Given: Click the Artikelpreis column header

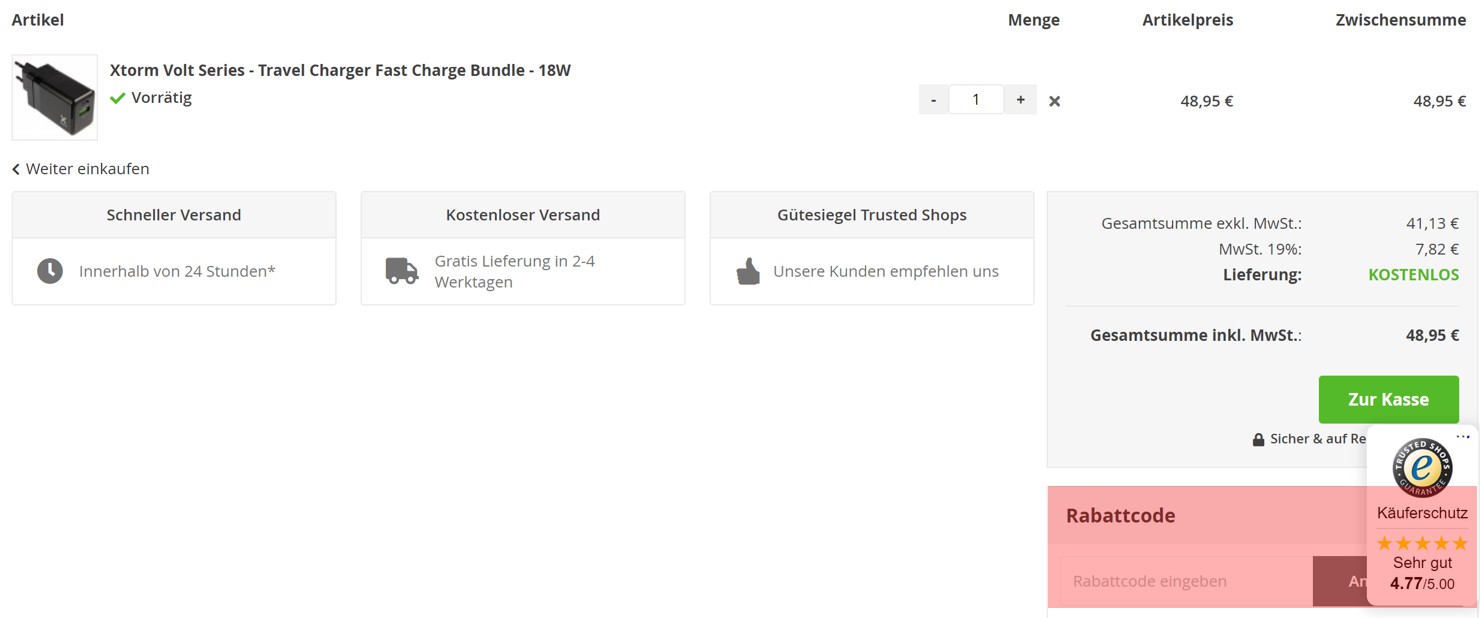Looking at the screenshot, I should (1188, 20).
